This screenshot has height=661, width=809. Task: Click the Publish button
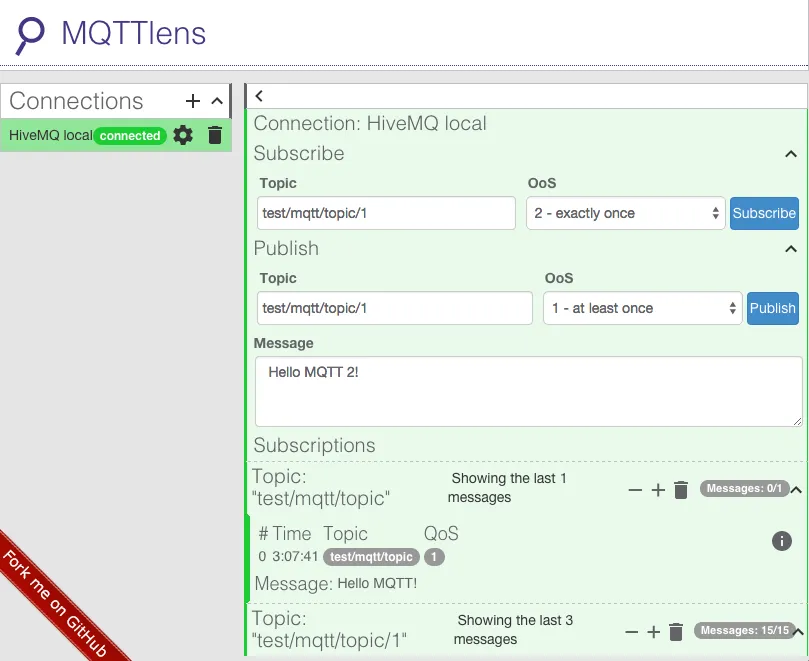[772, 308]
